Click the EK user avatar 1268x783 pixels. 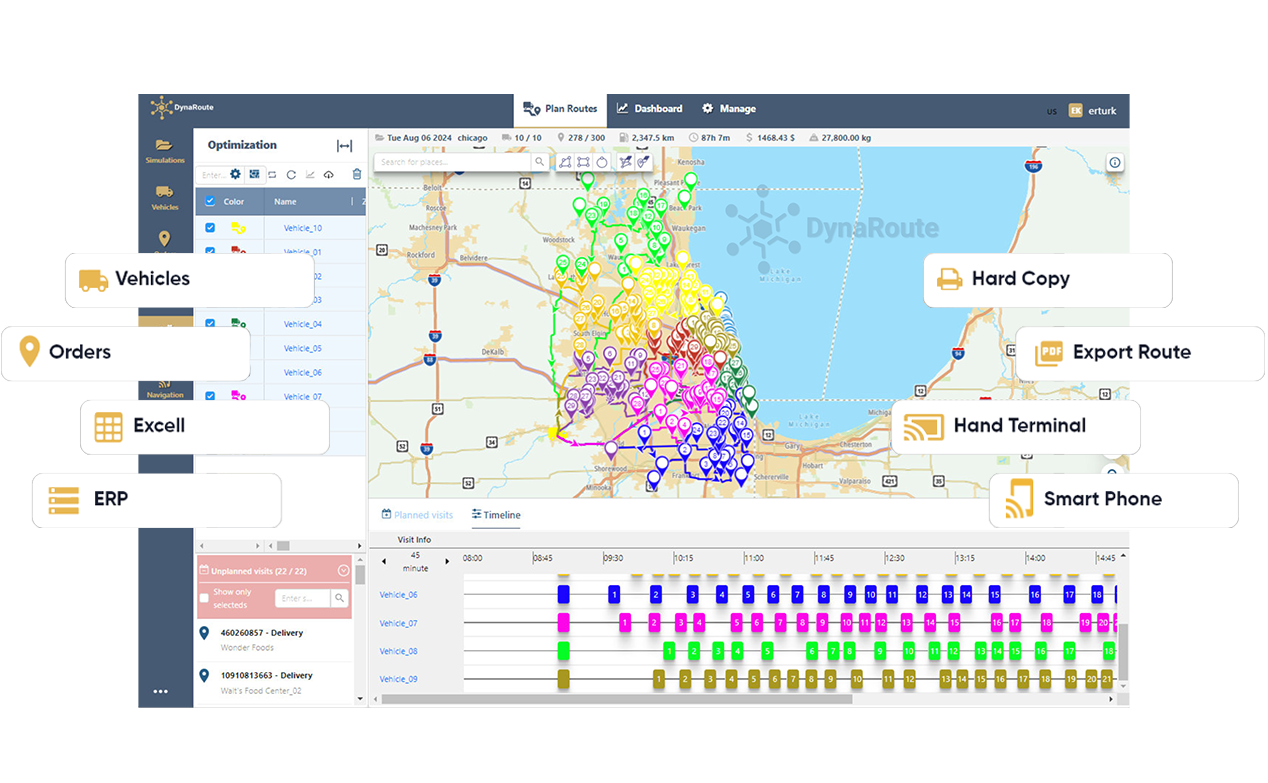pyautogui.click(x=1076, y=110)
